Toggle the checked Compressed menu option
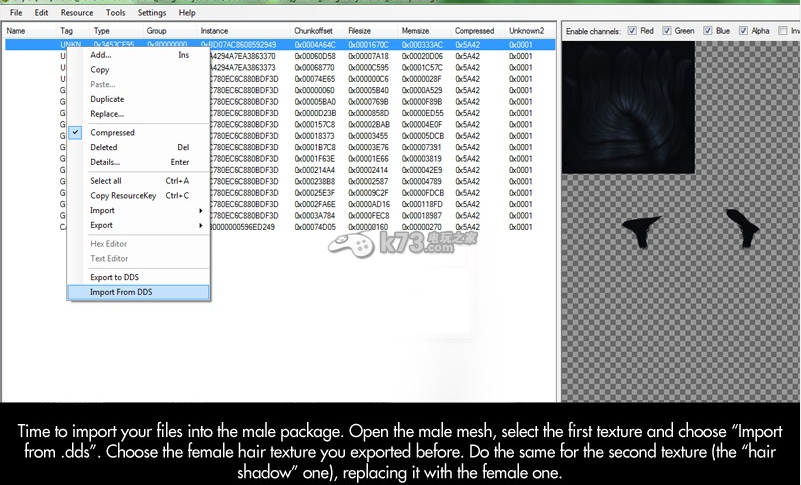This screenshot has width=801, height=485. click(112, 133)
